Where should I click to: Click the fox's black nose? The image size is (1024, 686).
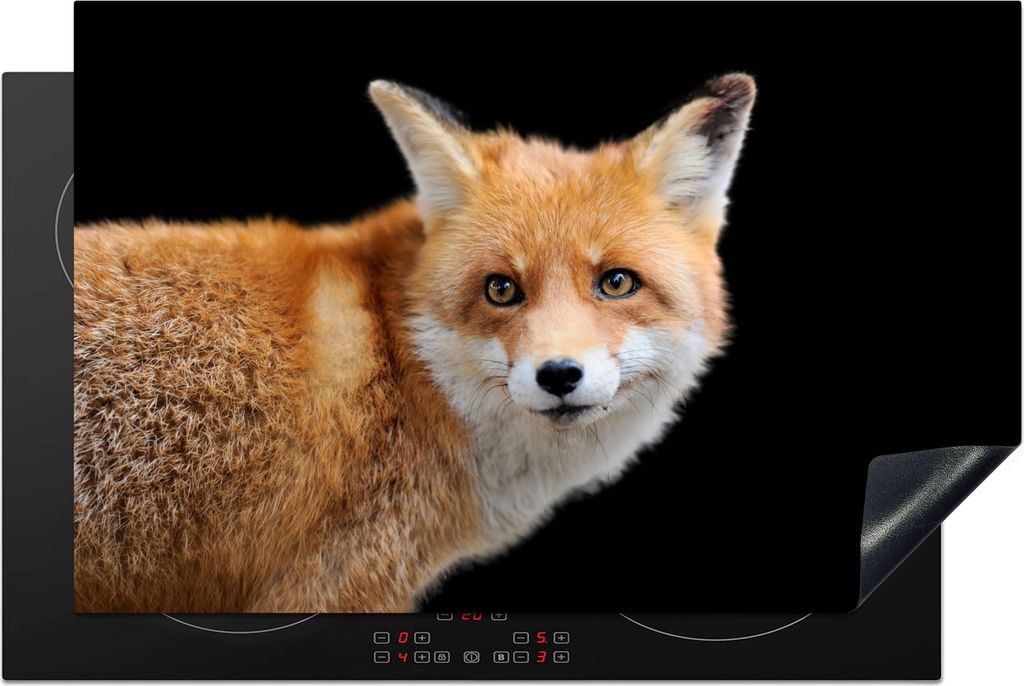click(559, 377)
